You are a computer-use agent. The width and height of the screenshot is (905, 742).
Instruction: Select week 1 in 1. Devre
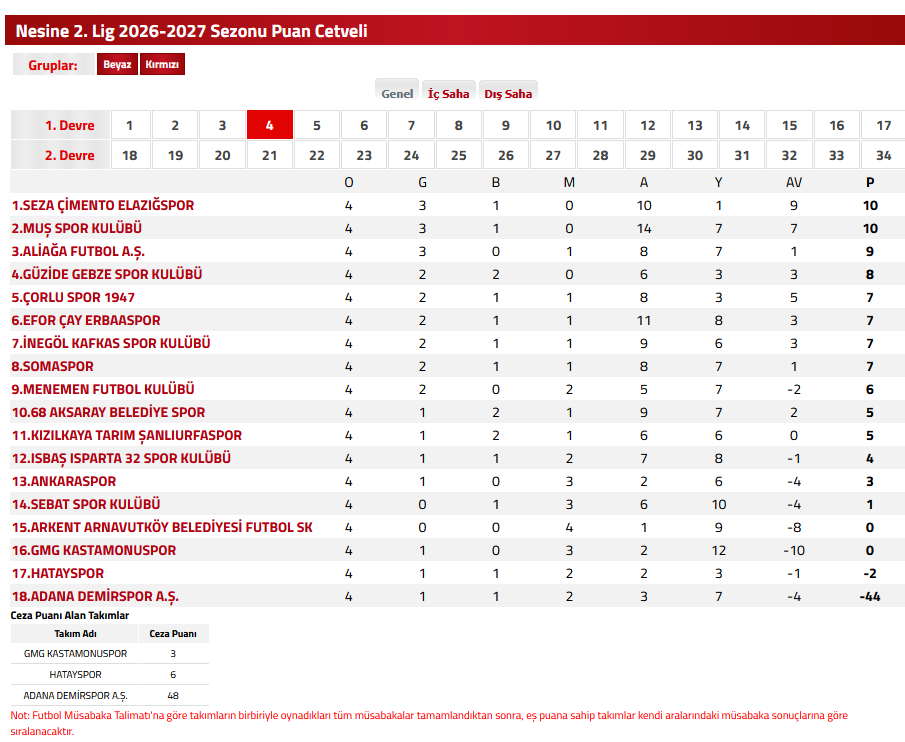pyautogui.click(x=130, y=125)
